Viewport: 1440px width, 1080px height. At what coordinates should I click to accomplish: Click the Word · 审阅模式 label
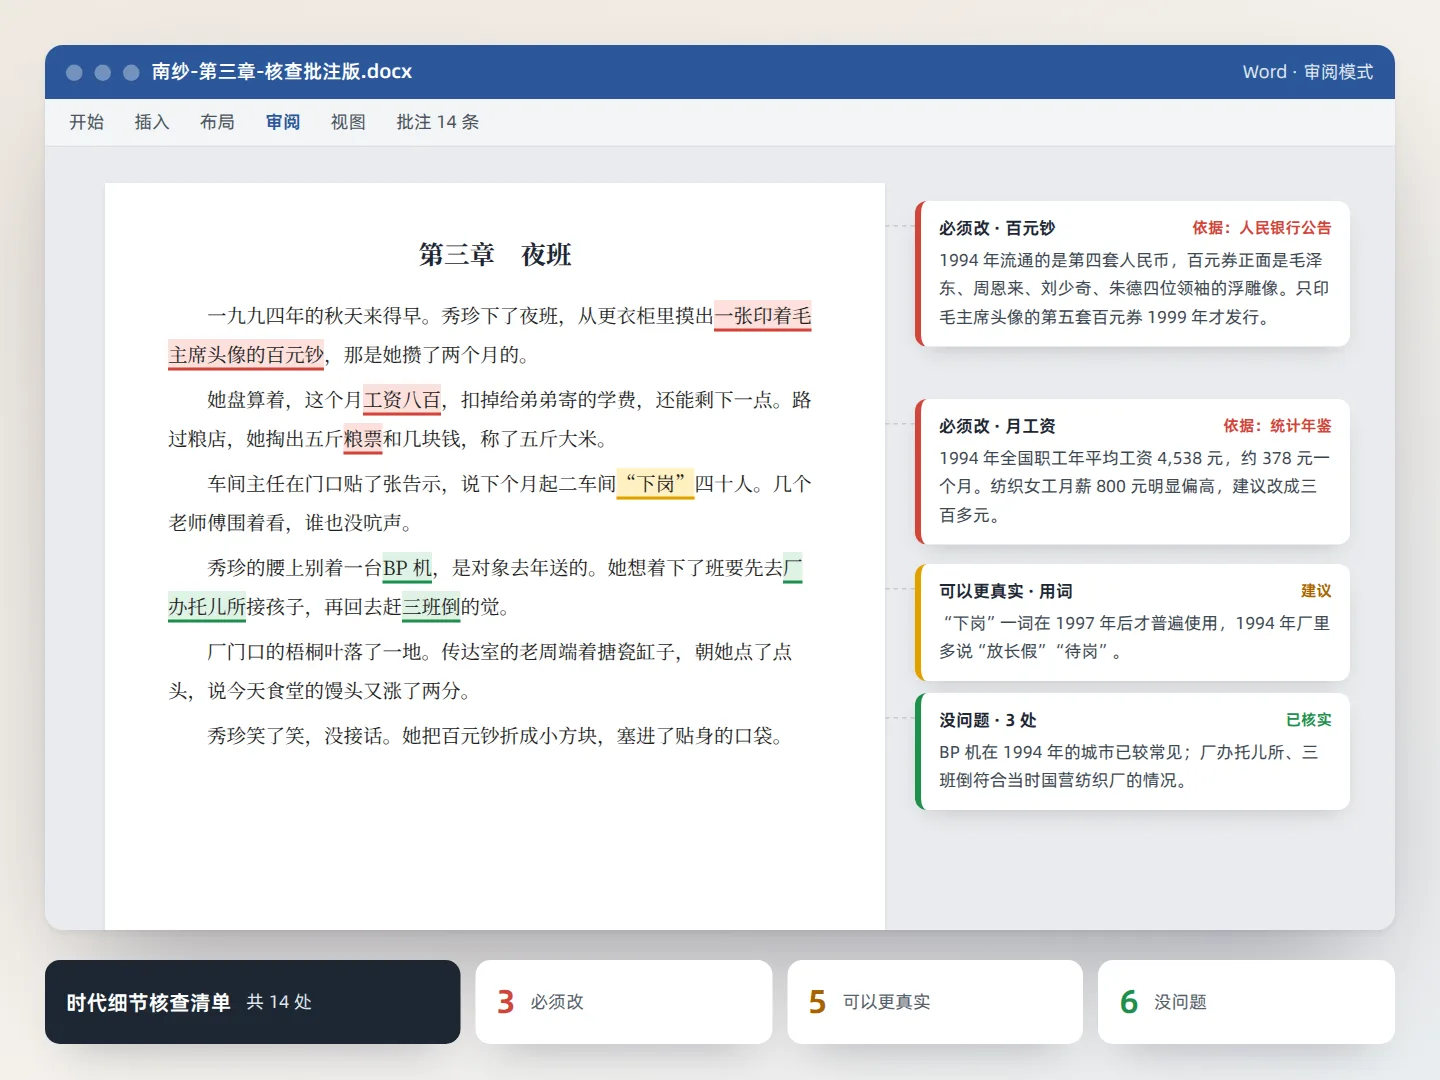click(x=1308, y=72)
